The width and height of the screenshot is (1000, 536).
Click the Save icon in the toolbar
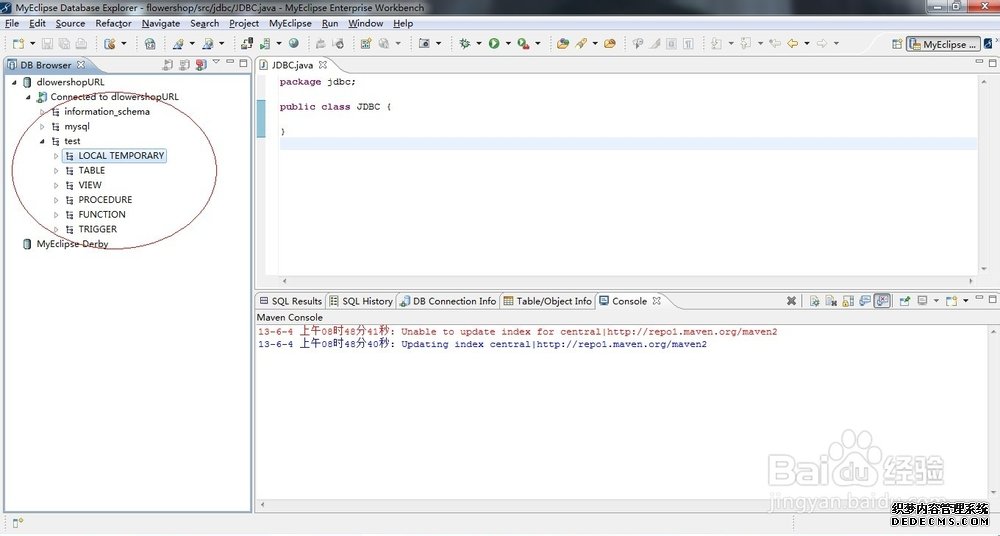tap(47, 44)
